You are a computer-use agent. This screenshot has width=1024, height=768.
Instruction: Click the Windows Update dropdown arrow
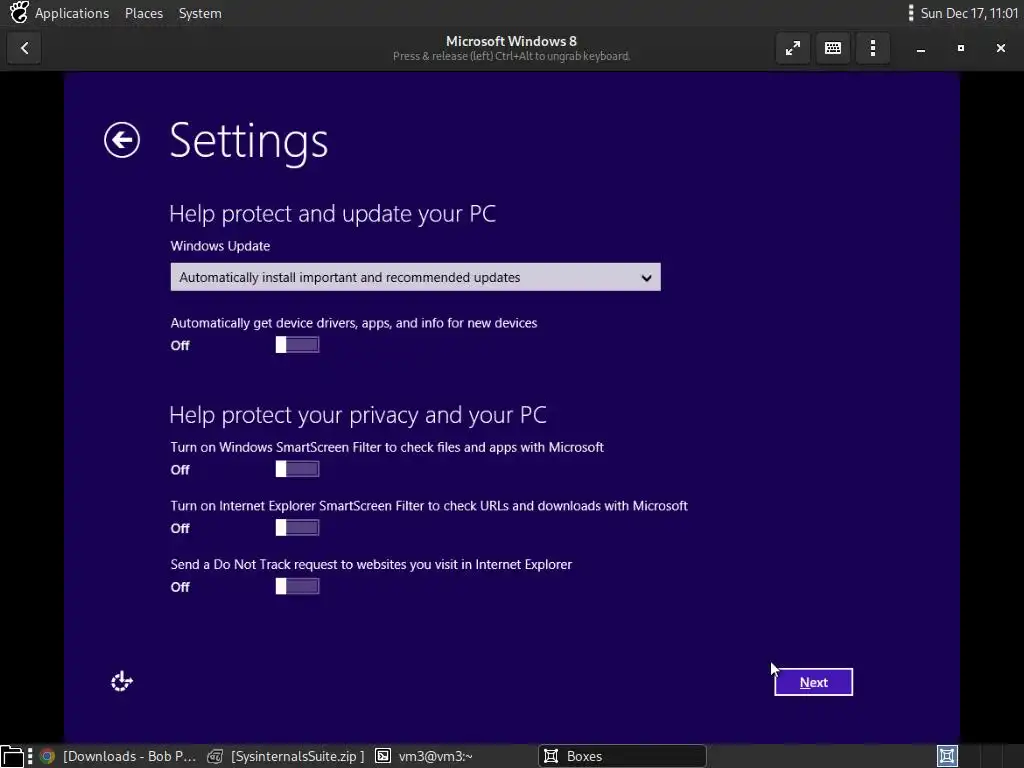click(x=646, y=278)
